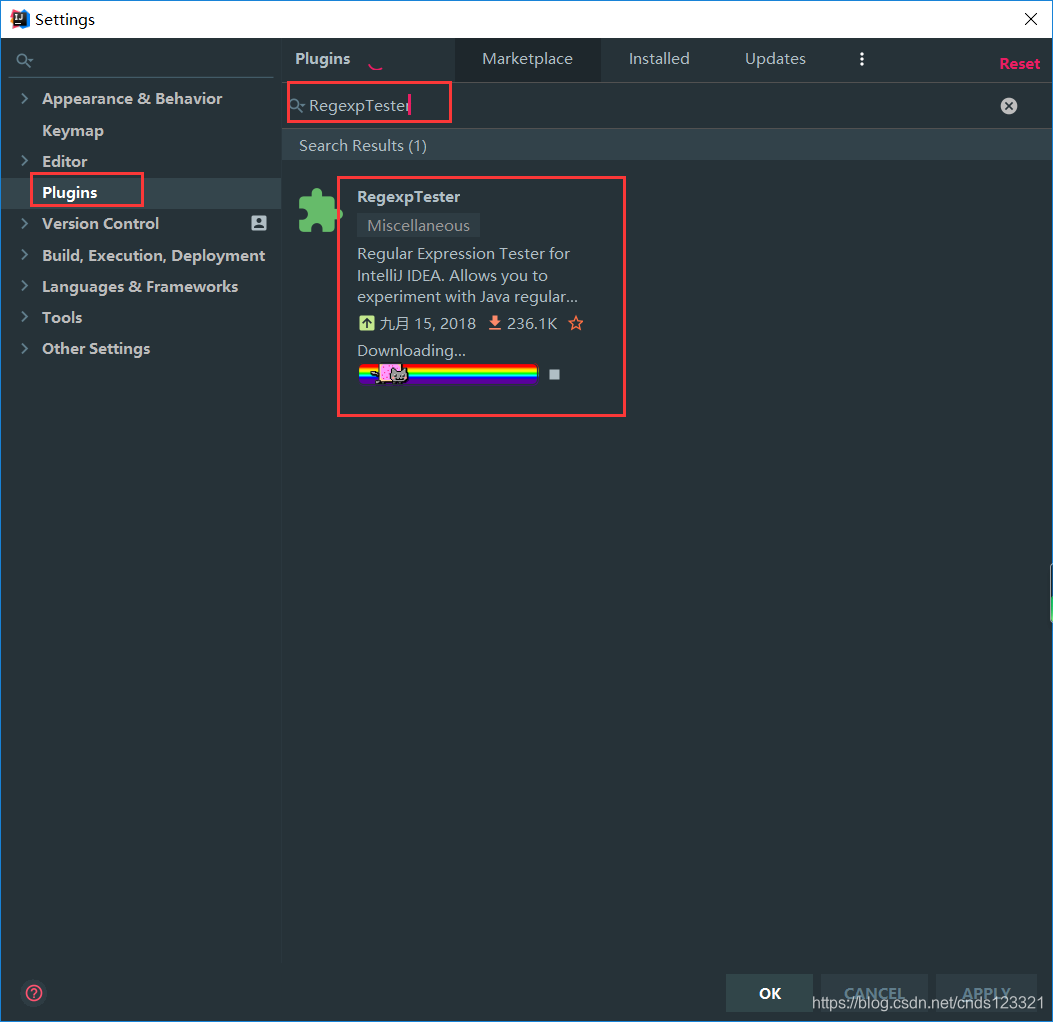Image resolution: width=1053 pixels, height=1022 pixels.
Task: Stop the RegexpTester download with the square button
Action: coord(554,374)
